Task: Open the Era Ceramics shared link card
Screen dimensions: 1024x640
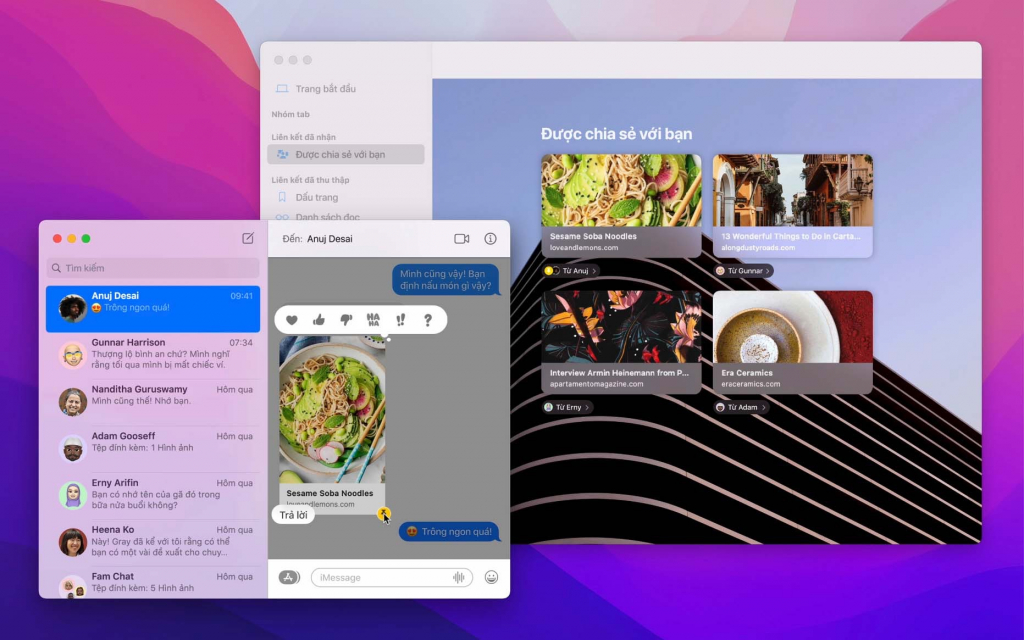Action: (x=793, y=342)
